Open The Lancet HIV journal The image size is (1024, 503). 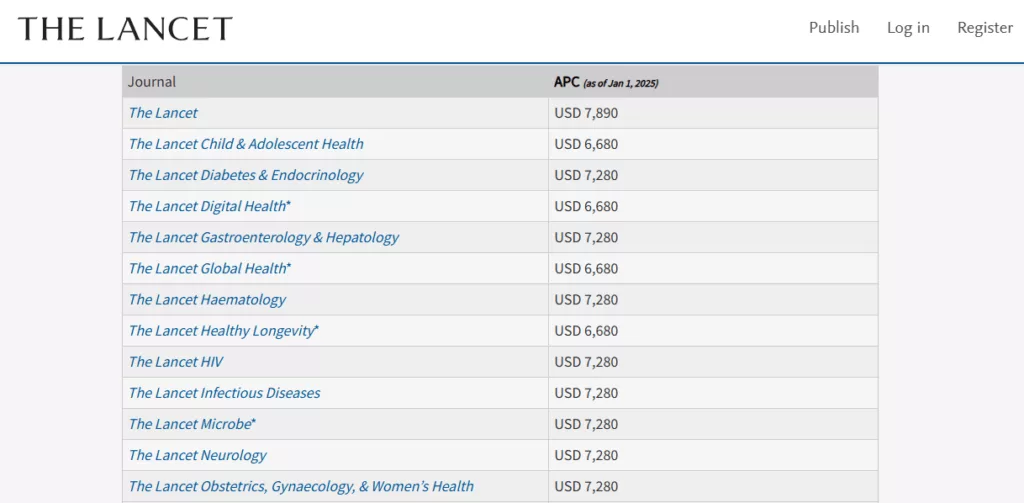(176, 361)
